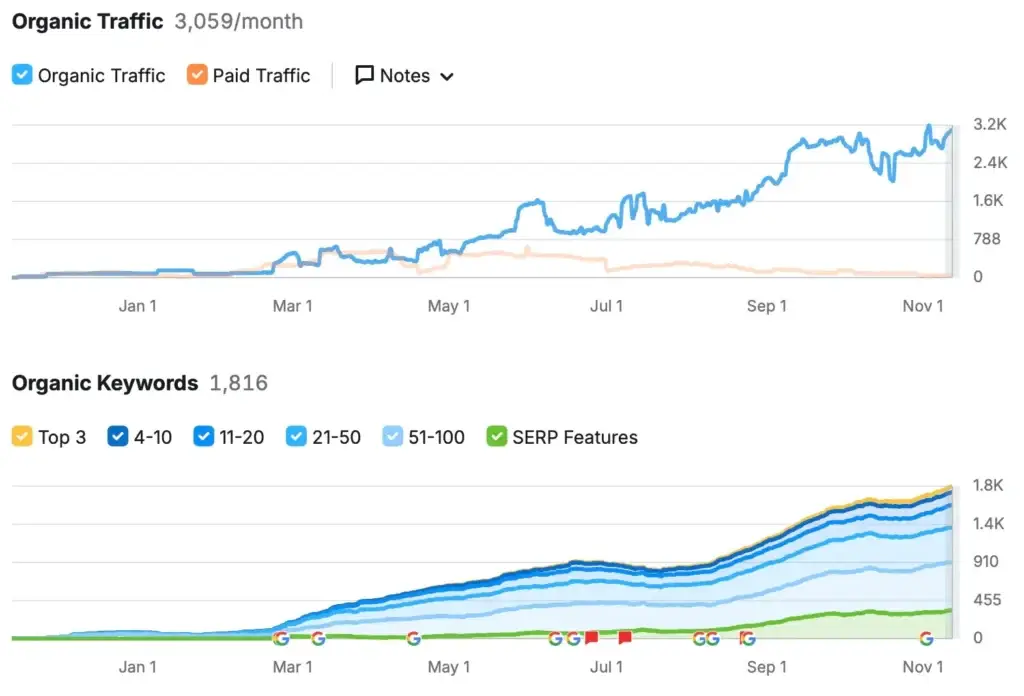Hide the 11-20 keyword series

[x=205, y=437]
